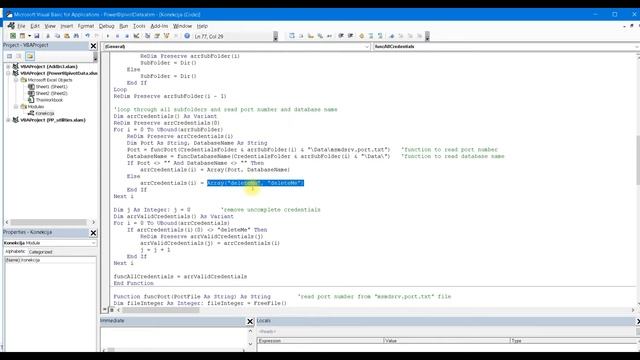Viewport: 640px width, 360px height.
Task: Open the Debug menu
Action: click(x=107, y=26)
